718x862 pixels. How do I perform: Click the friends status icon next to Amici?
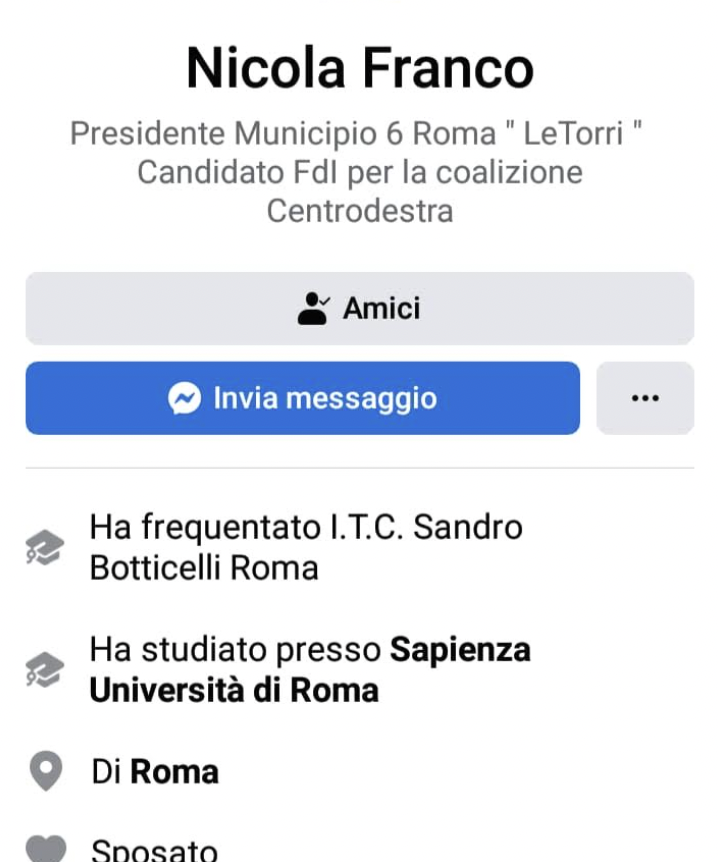click(313, 306)
